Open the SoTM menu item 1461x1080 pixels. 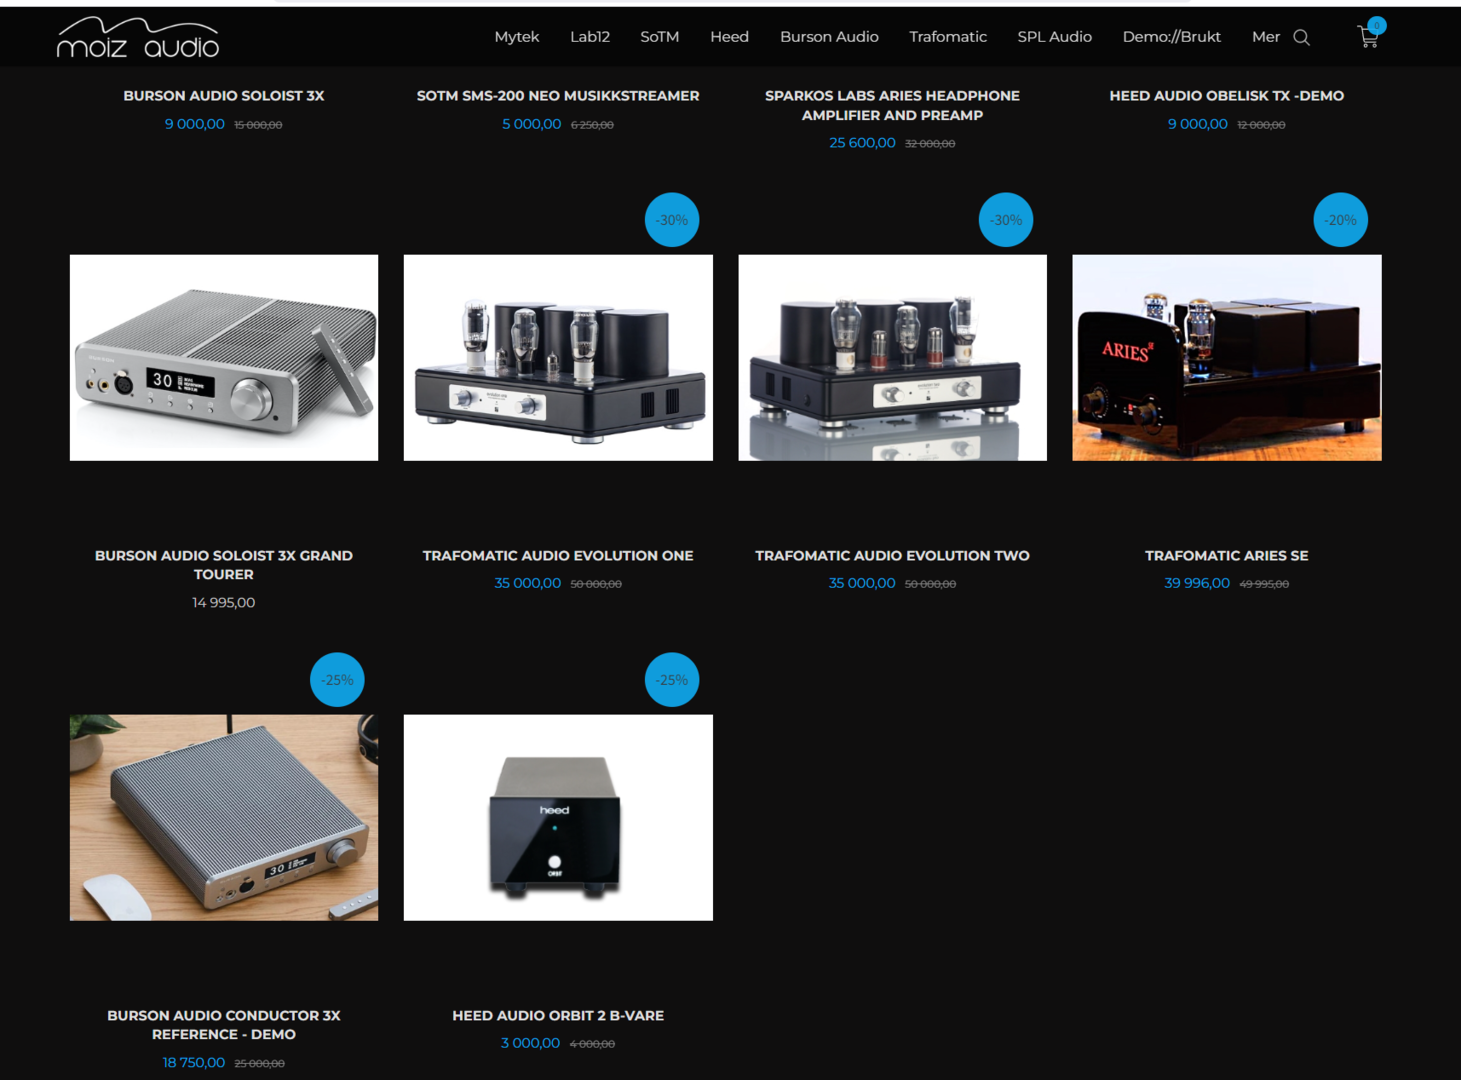point(660,37)
